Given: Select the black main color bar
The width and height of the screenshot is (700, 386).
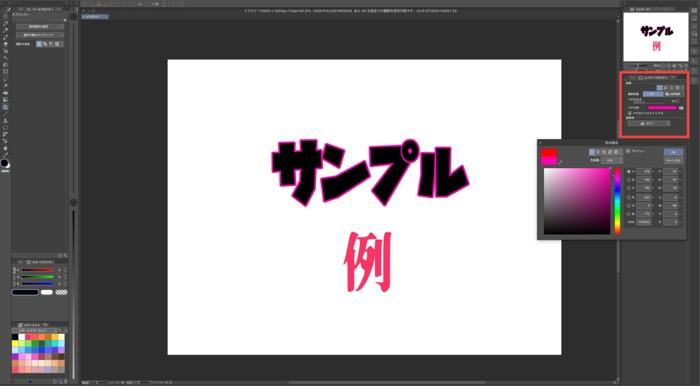Looking at the screenshot, I should 25,292.
